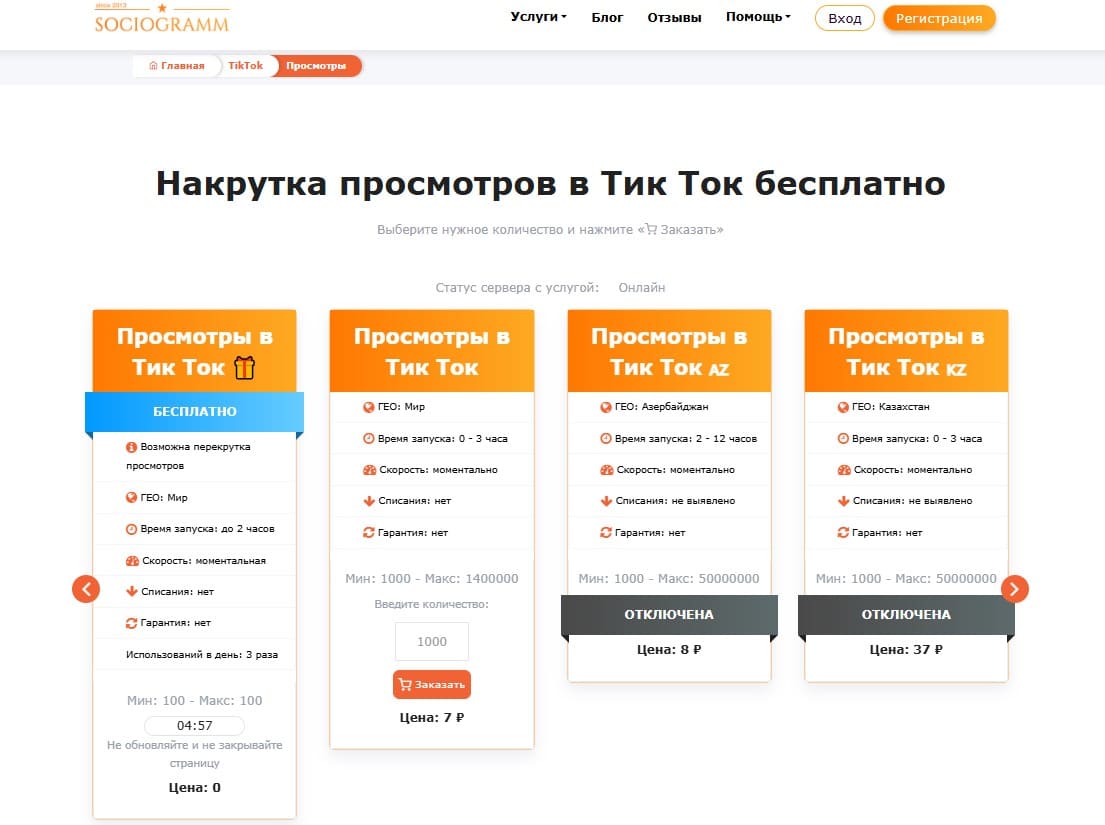The width and height of the screenshot is (1105, 825).
Task: Click the Цена: 37 ₽ text
Action: pyautogui.click(x=906, y=650)
